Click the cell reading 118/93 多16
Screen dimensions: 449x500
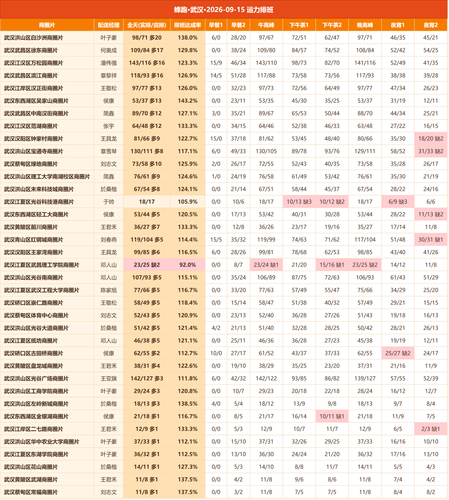(x=147, y=76)
